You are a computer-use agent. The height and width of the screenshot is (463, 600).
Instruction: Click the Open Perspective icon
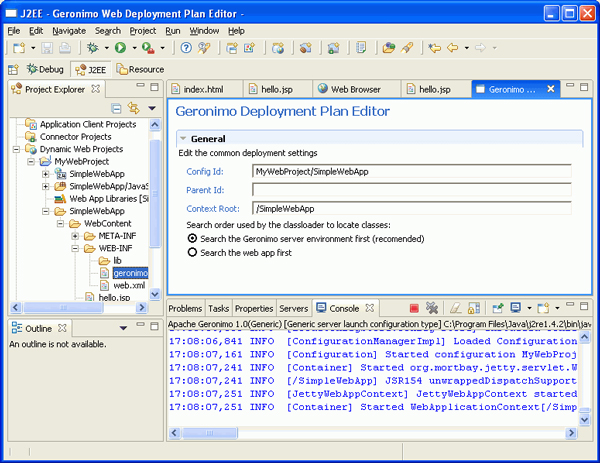[x=13, y=69]
